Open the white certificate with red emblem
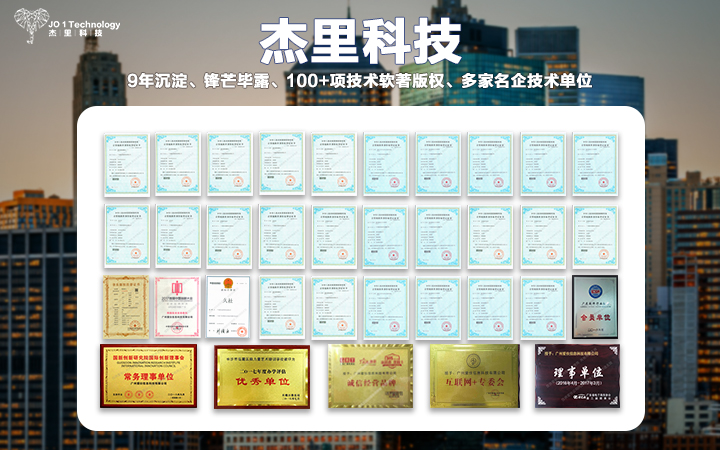720x450 pixels. coord(229,304)
